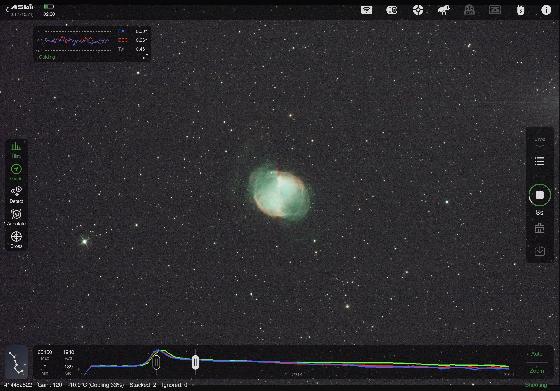Open the Wi-Fi network settings icon
Viewport: 560px width, 391px height.
click(366, 10)
